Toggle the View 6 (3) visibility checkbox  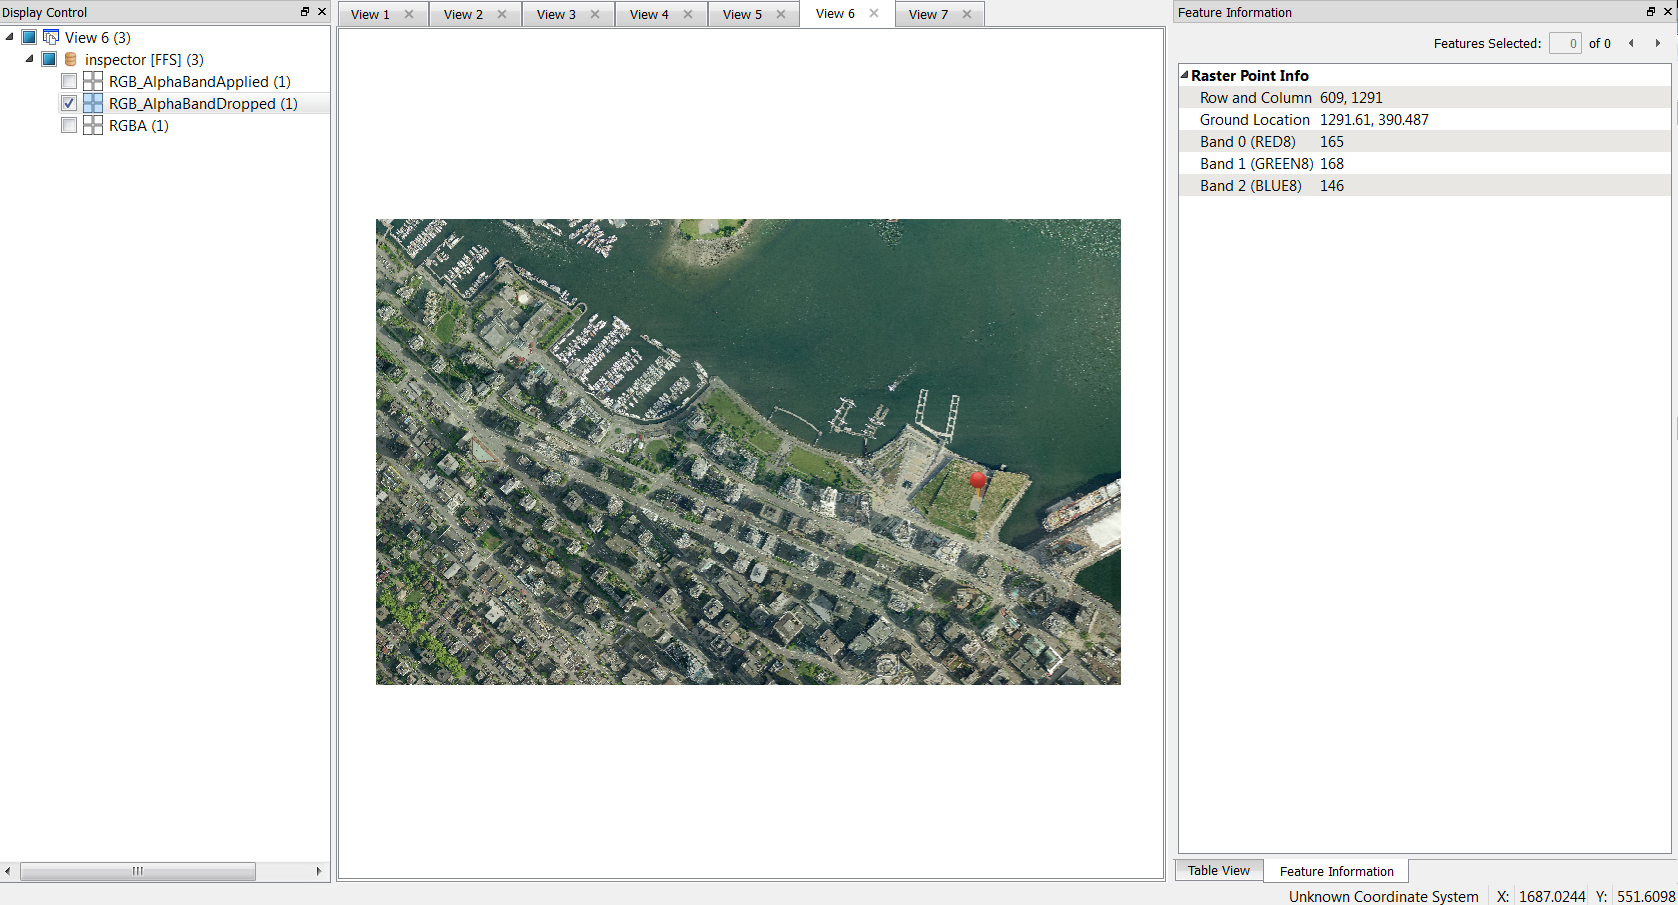[29, 37]
